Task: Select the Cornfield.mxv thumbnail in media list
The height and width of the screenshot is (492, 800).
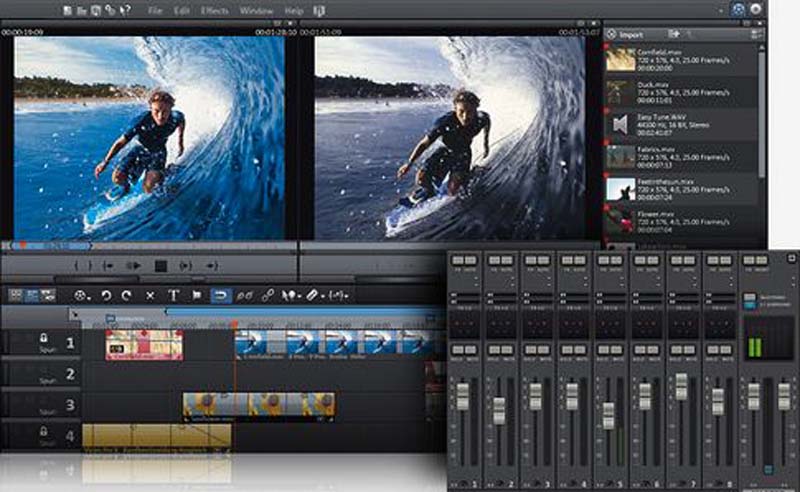Action: coord(620,59)
